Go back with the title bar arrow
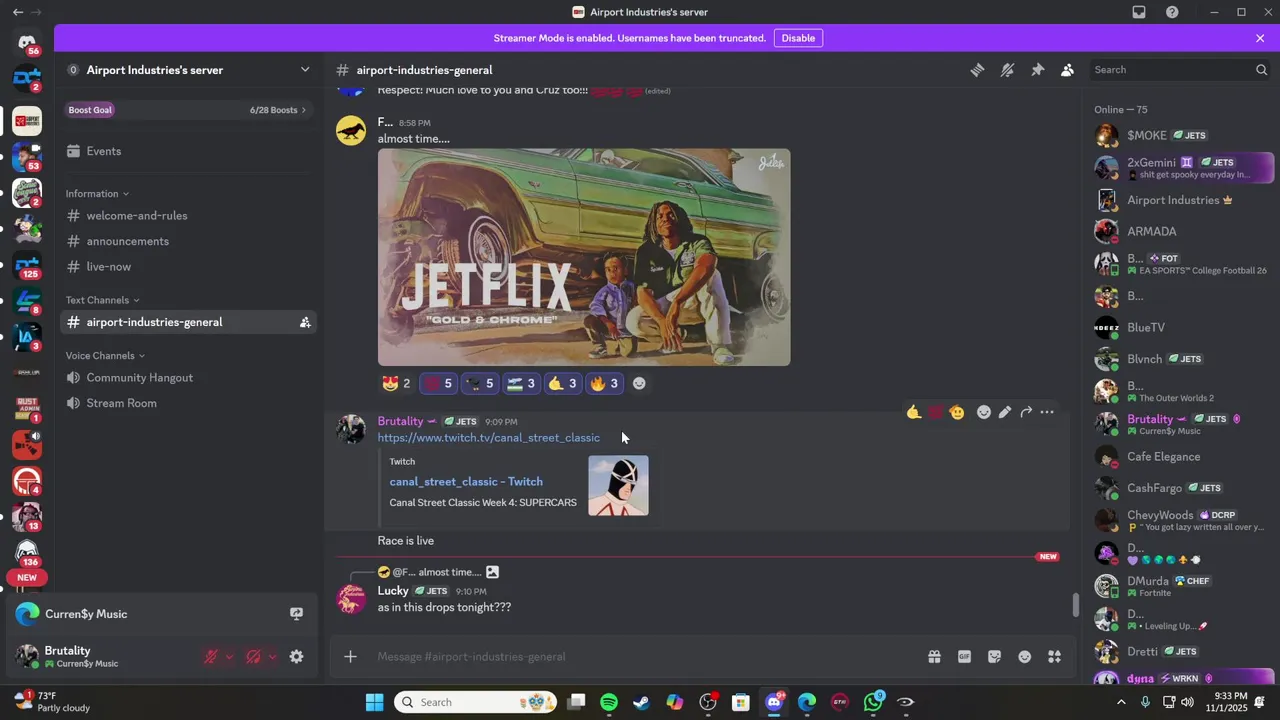 17,12
